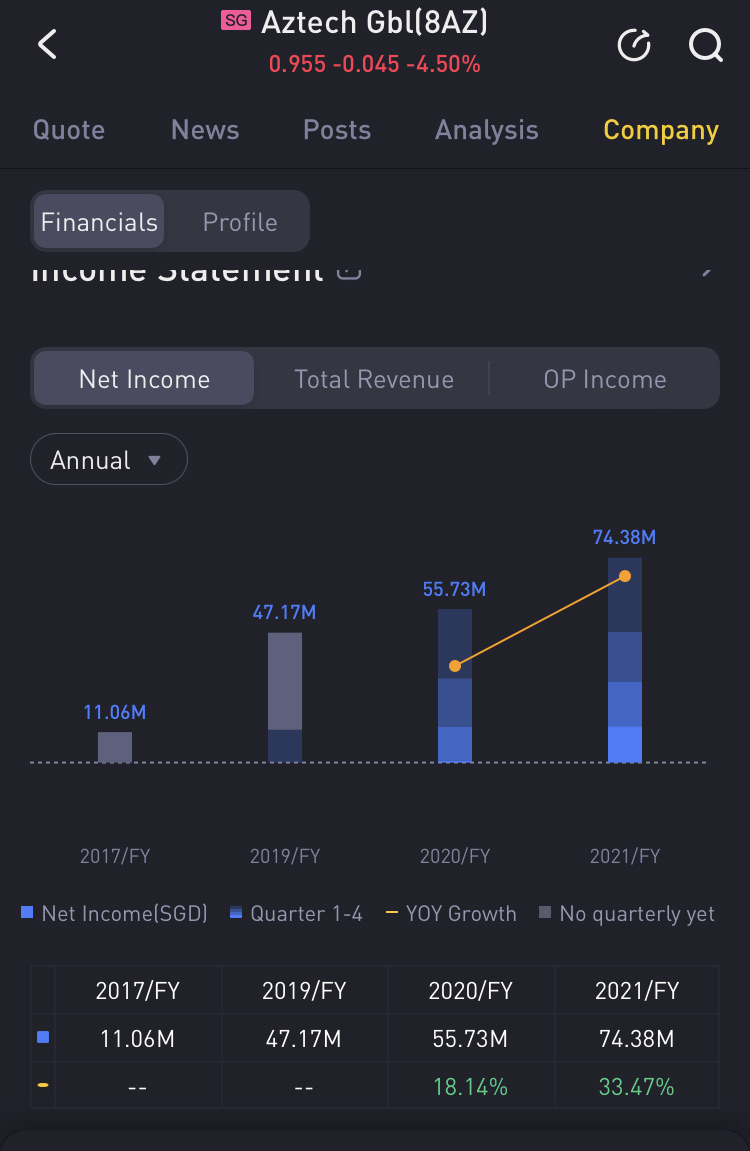Tap the refresh quote icon
Screen dimensions: 750x1151
coord(634,45)
